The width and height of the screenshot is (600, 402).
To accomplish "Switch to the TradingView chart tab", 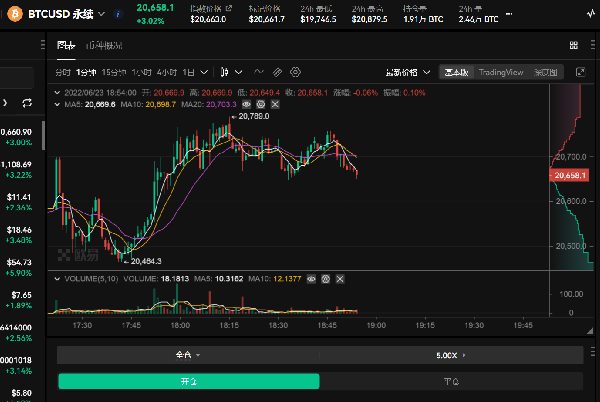I will coord(500,72).
